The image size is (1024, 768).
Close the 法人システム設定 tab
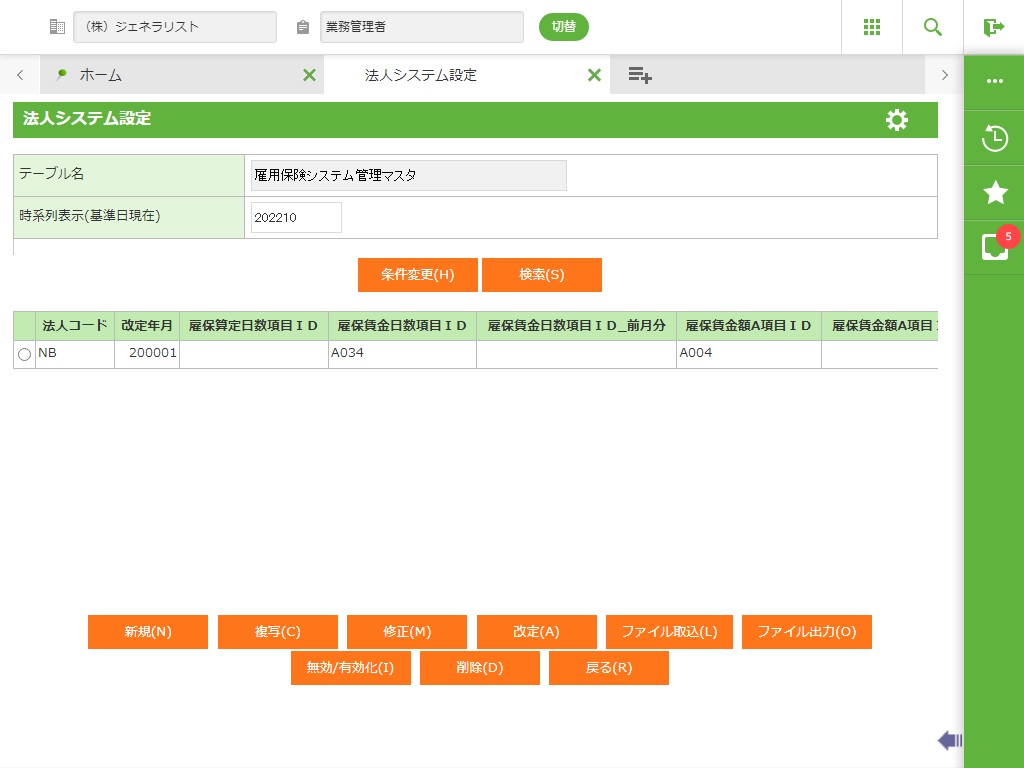click(x=594, y=75)
